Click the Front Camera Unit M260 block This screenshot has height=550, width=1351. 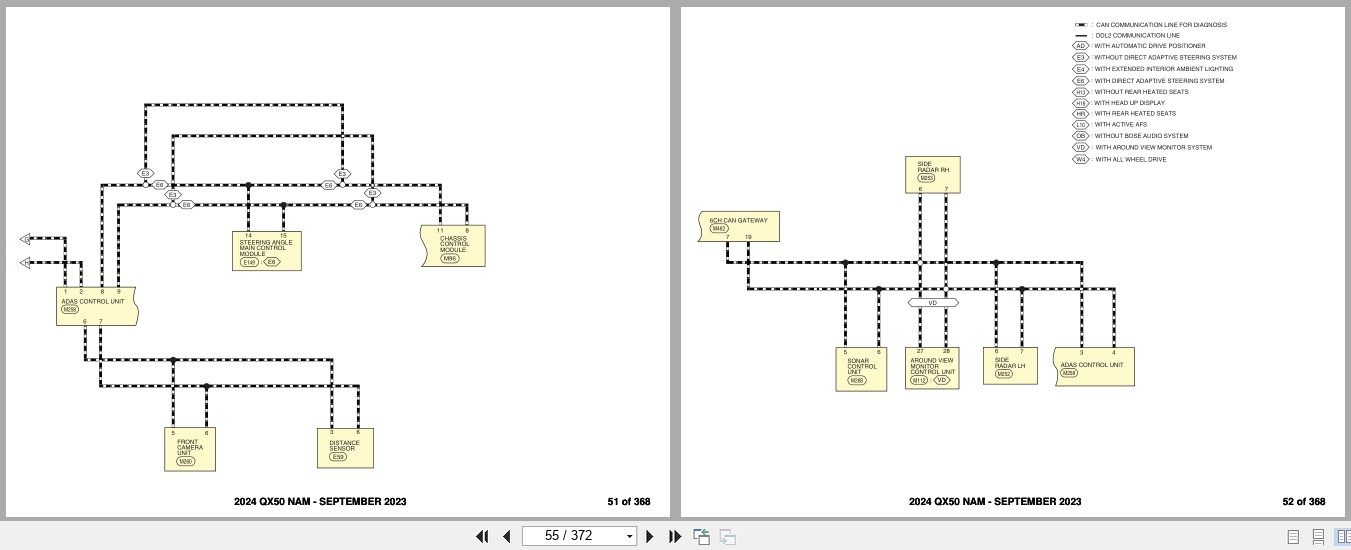pos(190,449)
